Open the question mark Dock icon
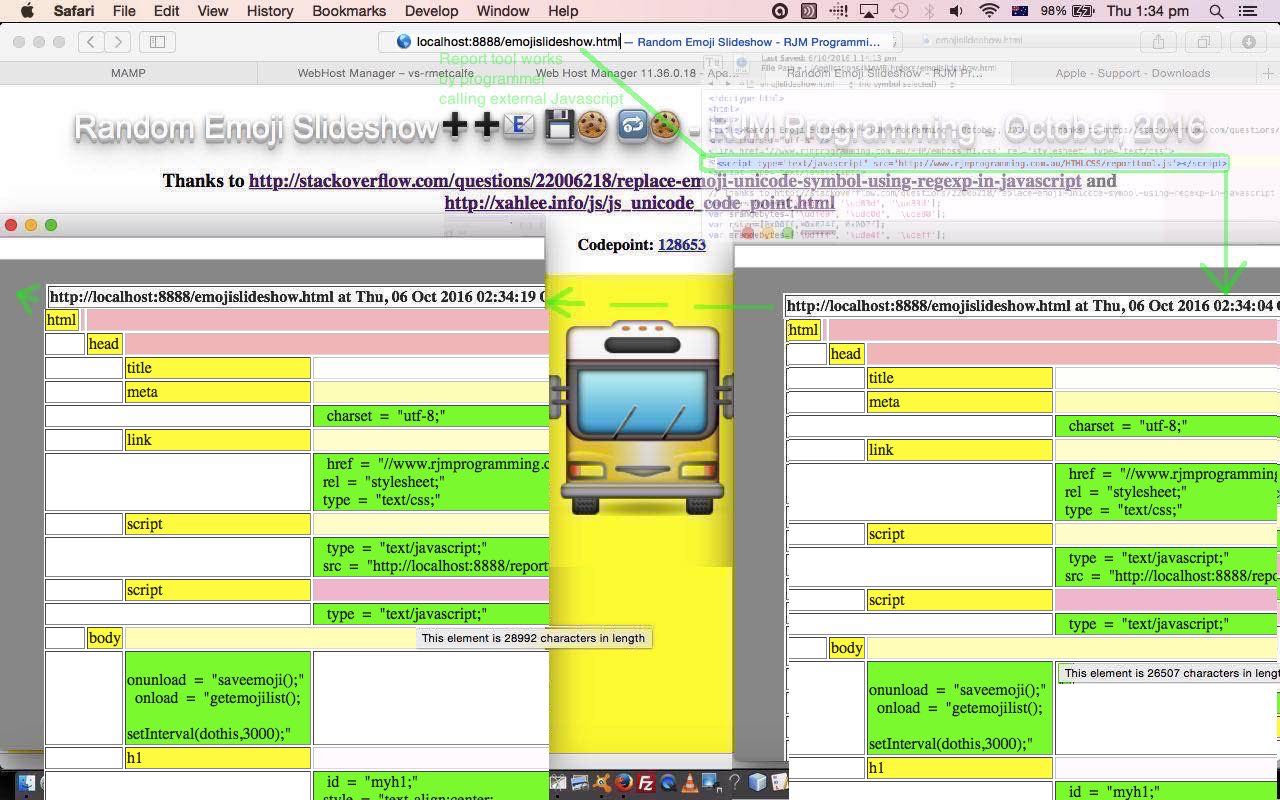This screenshot has width=1280, height=800. pyautogui.click(x=734, y=783)
